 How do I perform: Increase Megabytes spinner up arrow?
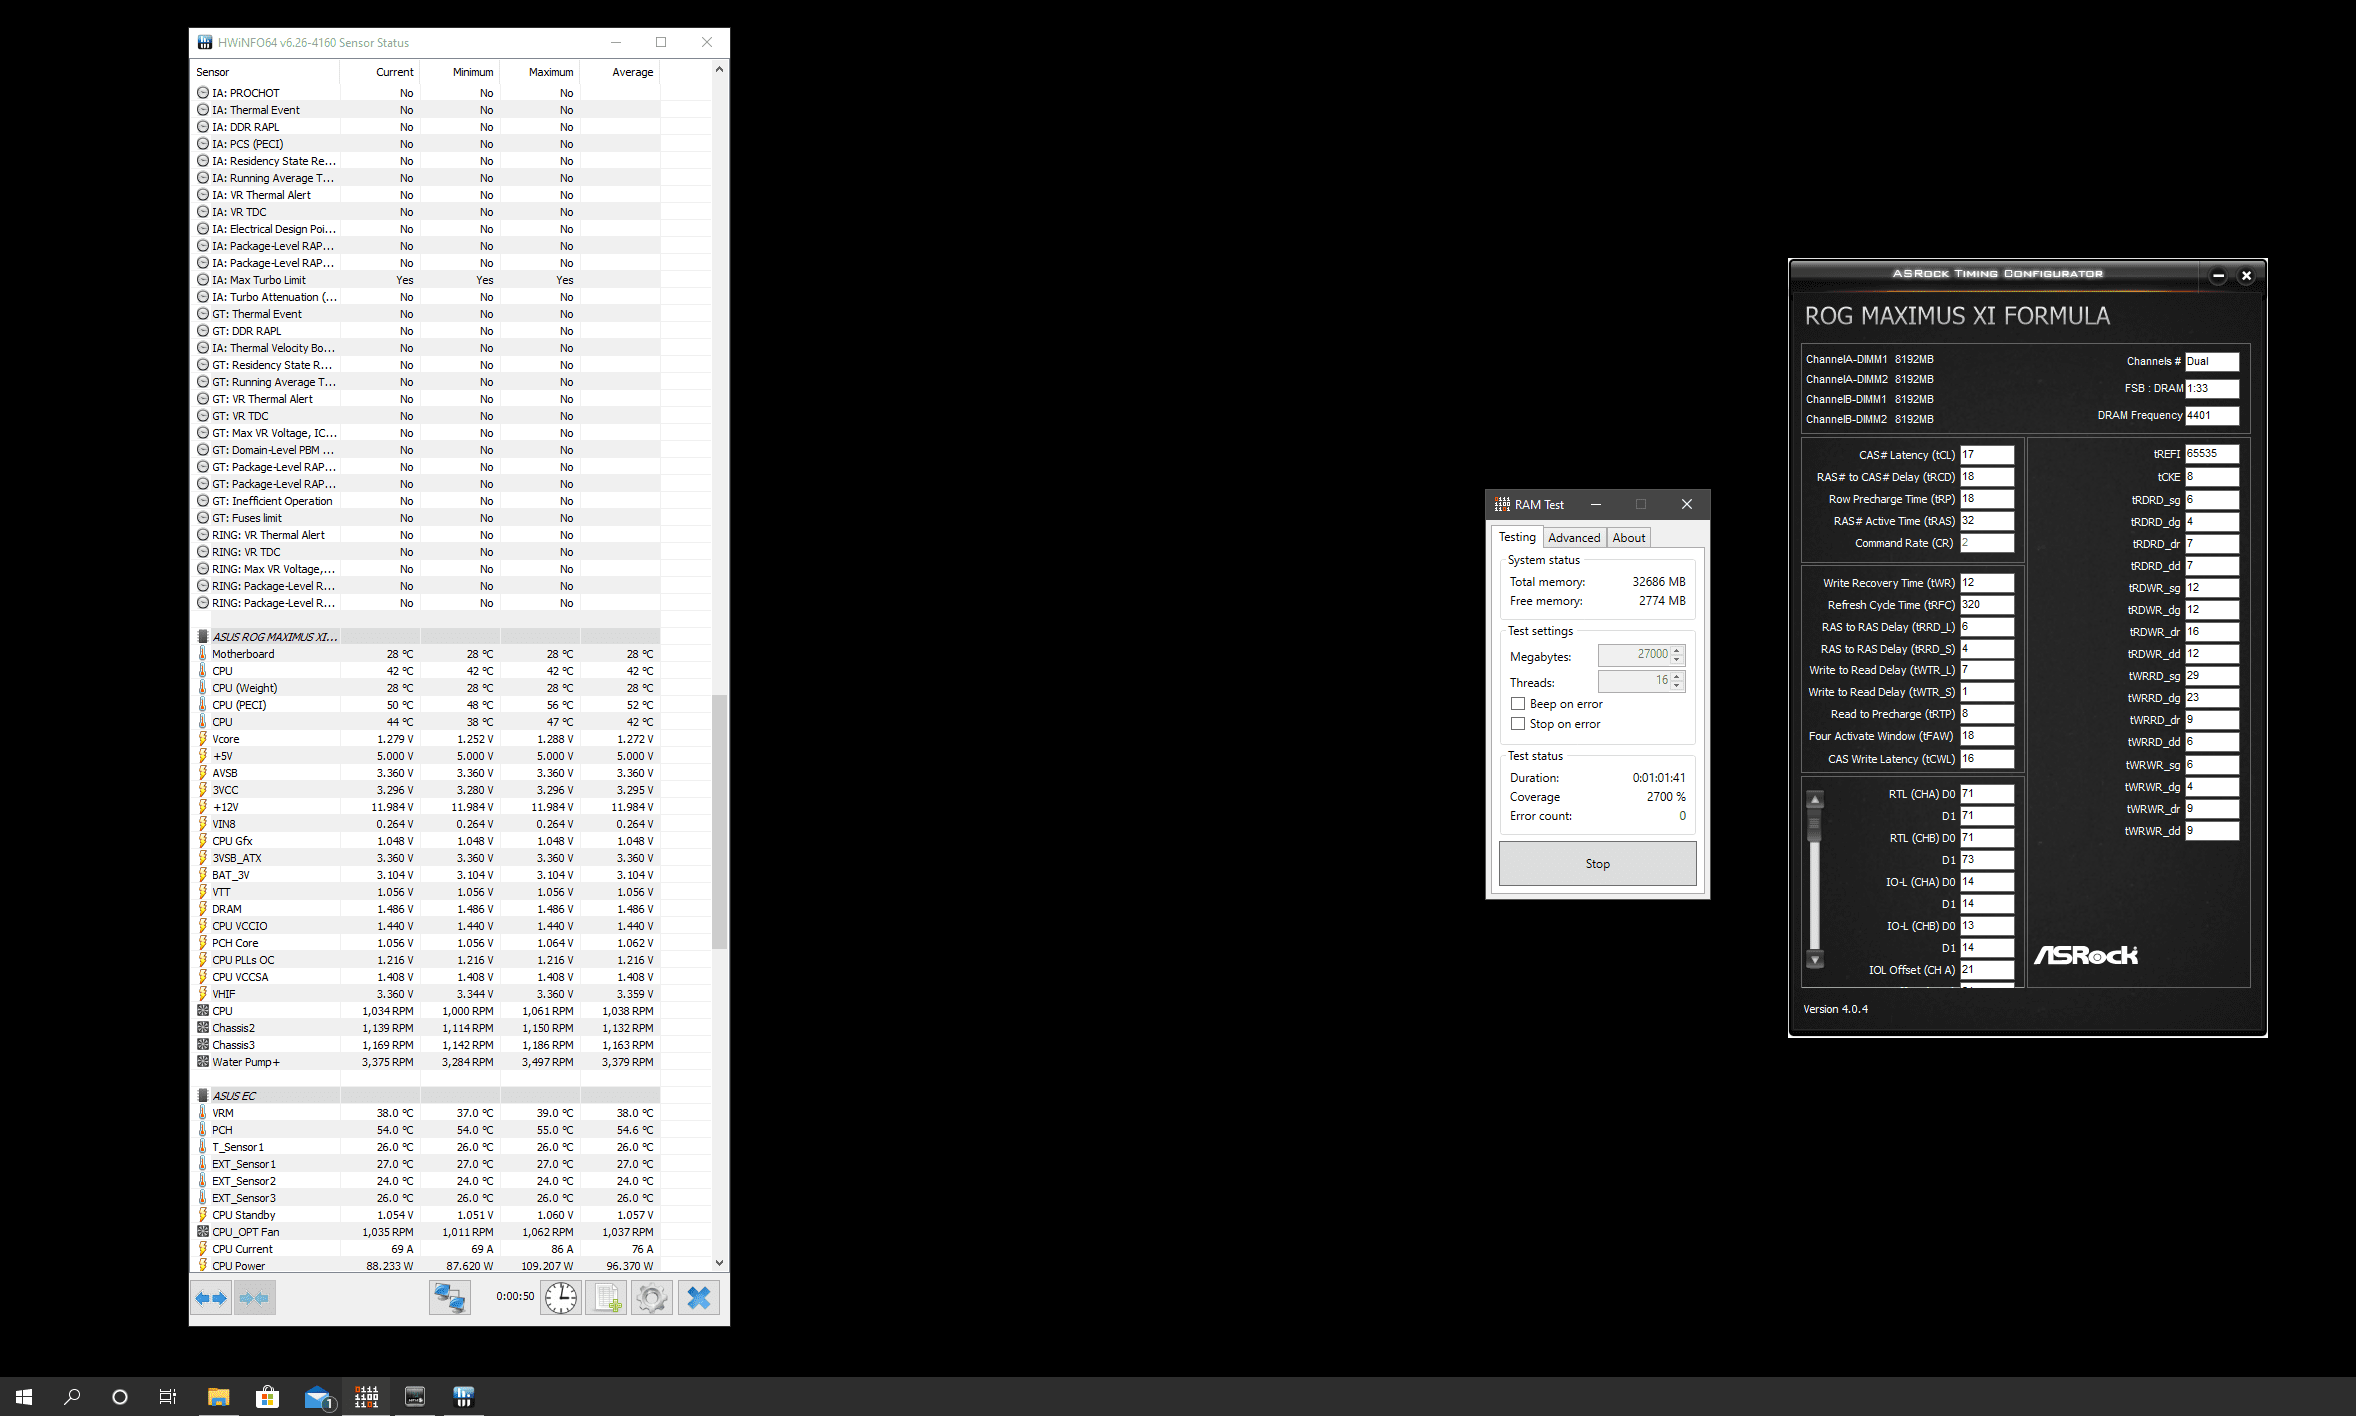click(1678, 650)
